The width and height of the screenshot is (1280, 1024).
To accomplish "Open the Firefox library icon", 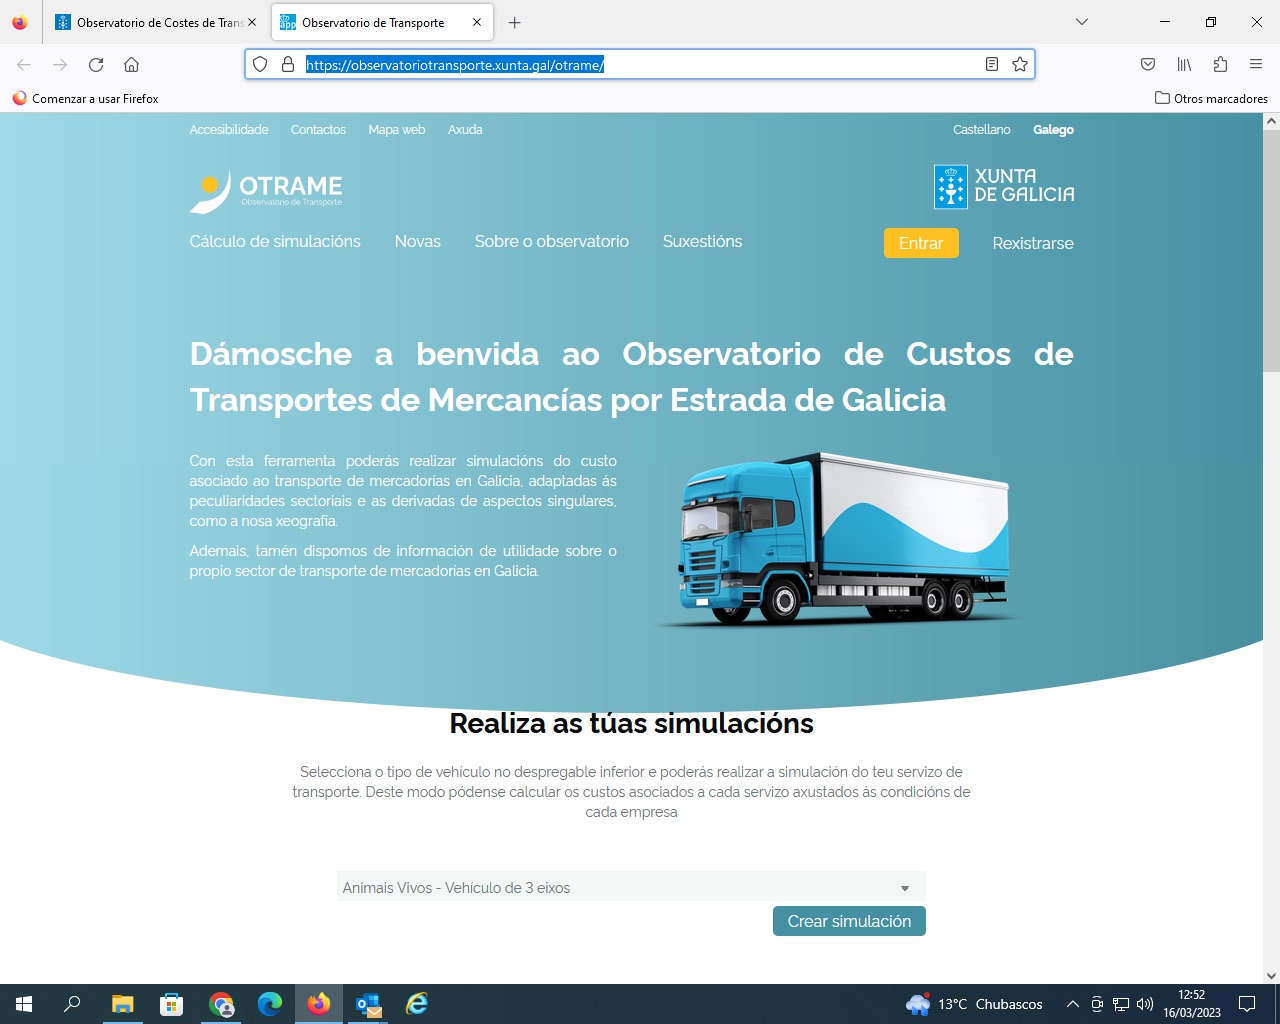I will [1184, 65].
